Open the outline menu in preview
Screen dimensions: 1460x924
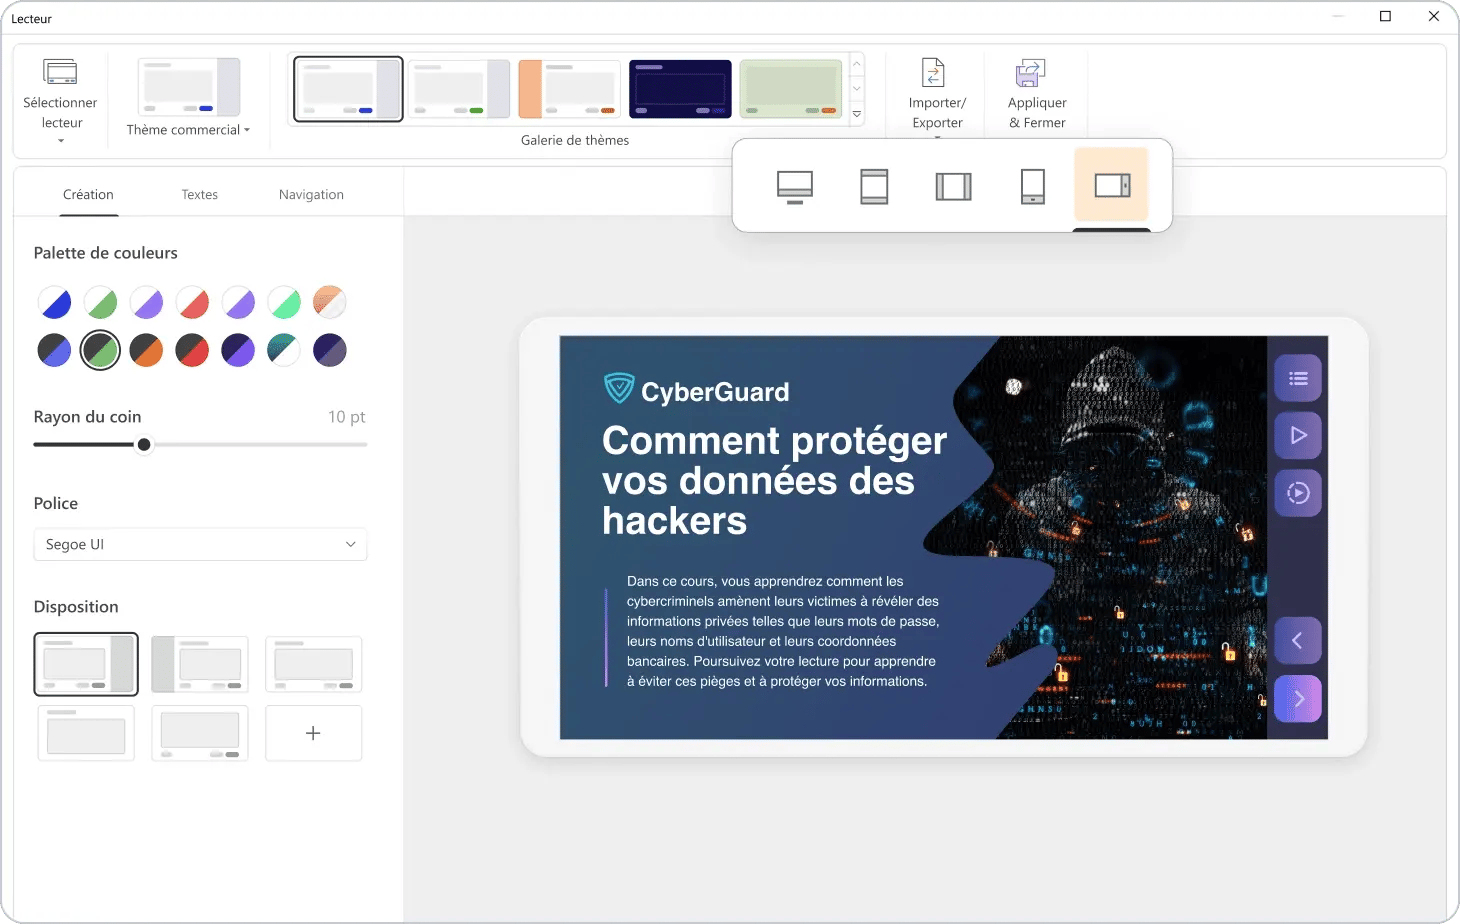(x=1298, y=378)
